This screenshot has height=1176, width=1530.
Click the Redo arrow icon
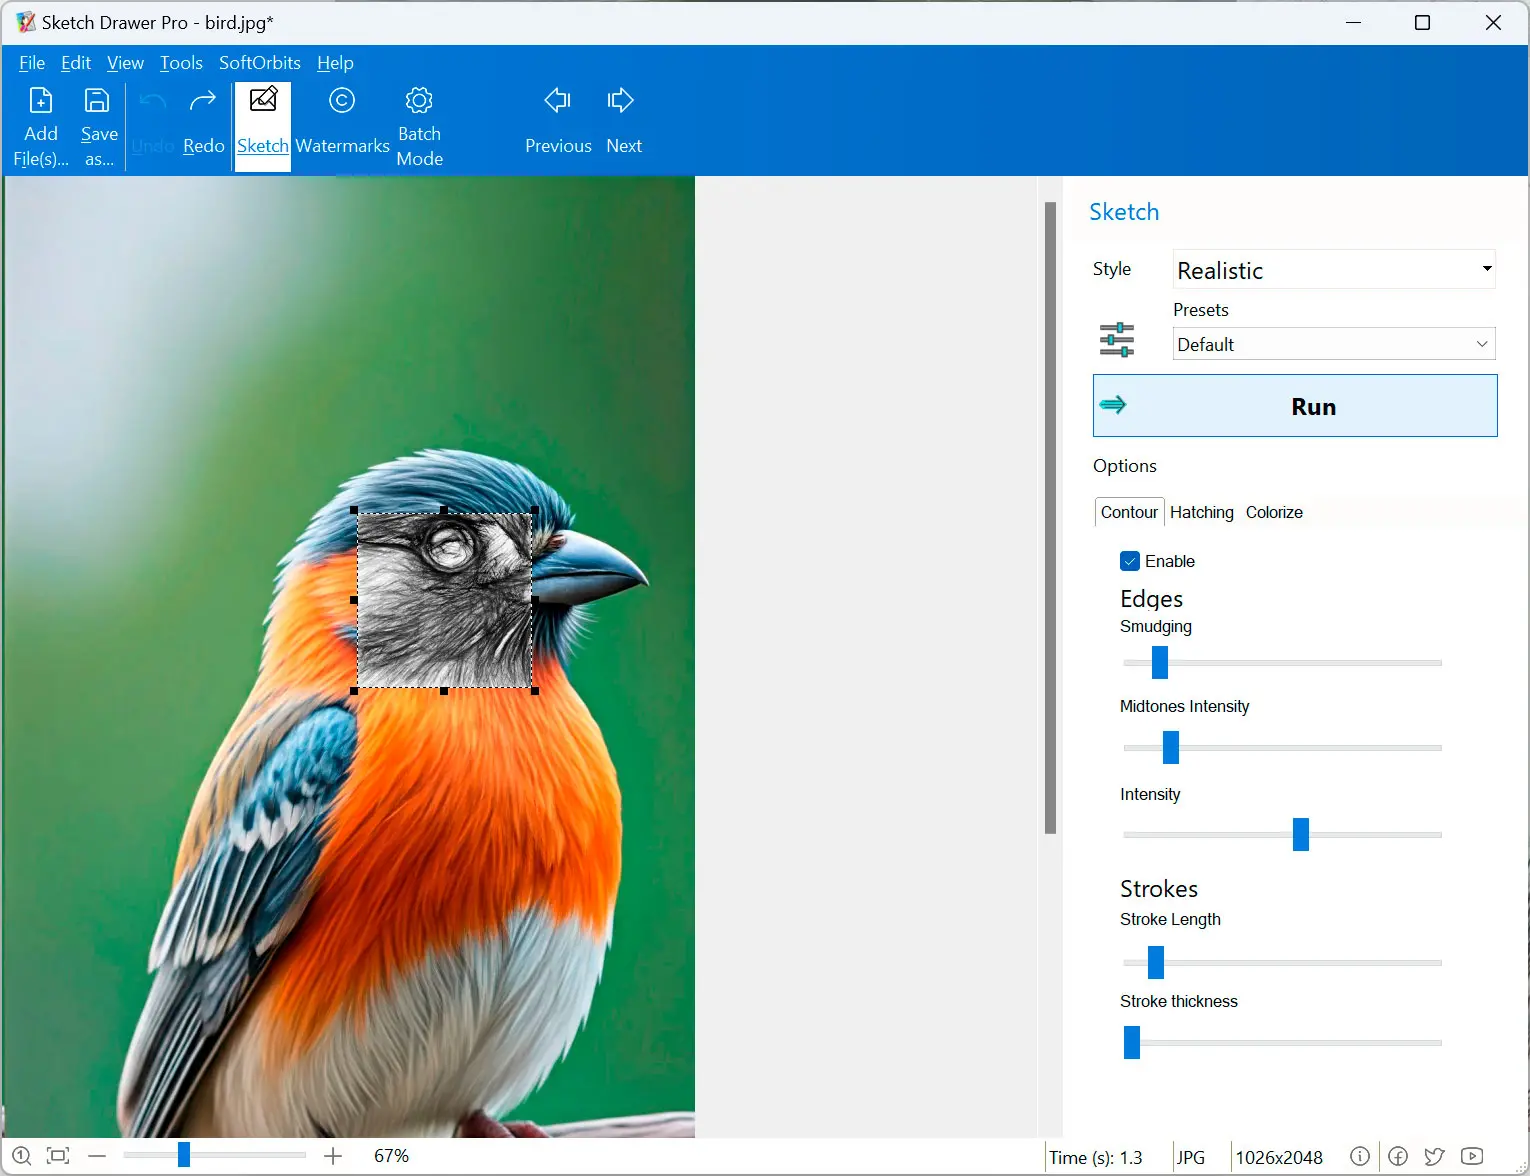click(x=203, y=101)
